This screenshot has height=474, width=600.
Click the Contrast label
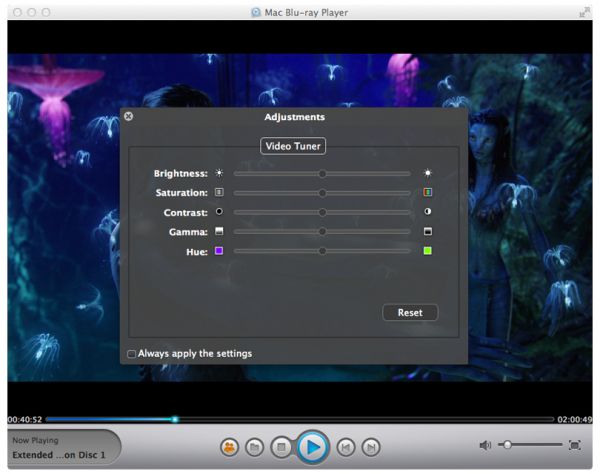coord(186,213)
